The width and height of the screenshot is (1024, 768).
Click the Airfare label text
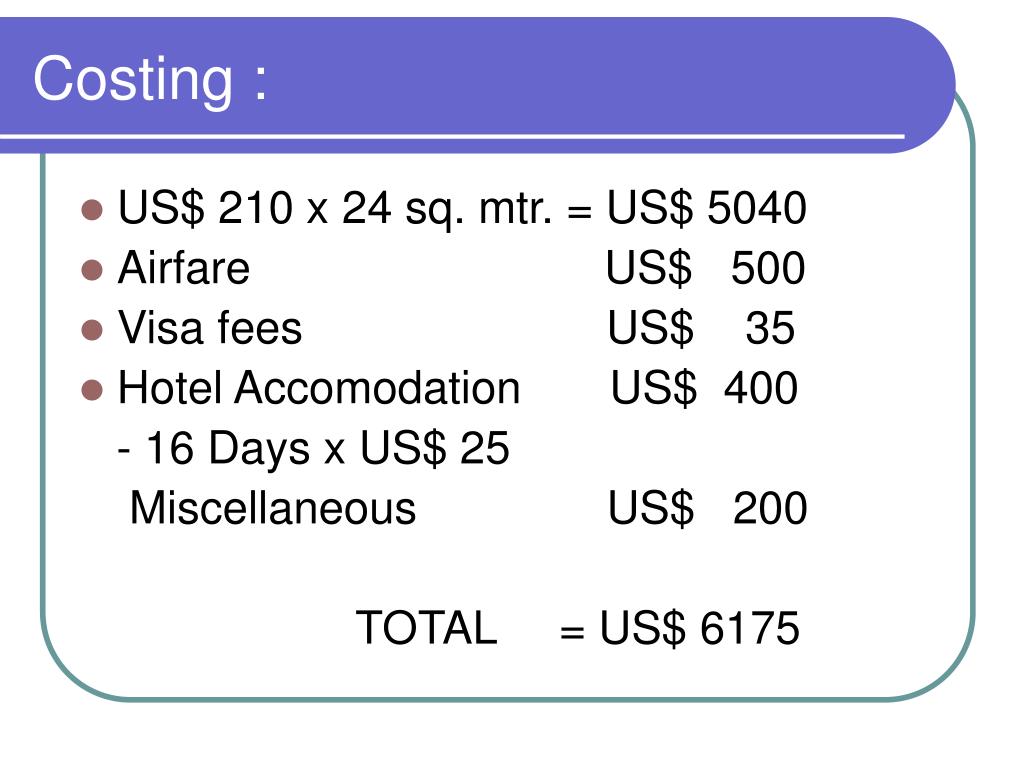point(184,268)
